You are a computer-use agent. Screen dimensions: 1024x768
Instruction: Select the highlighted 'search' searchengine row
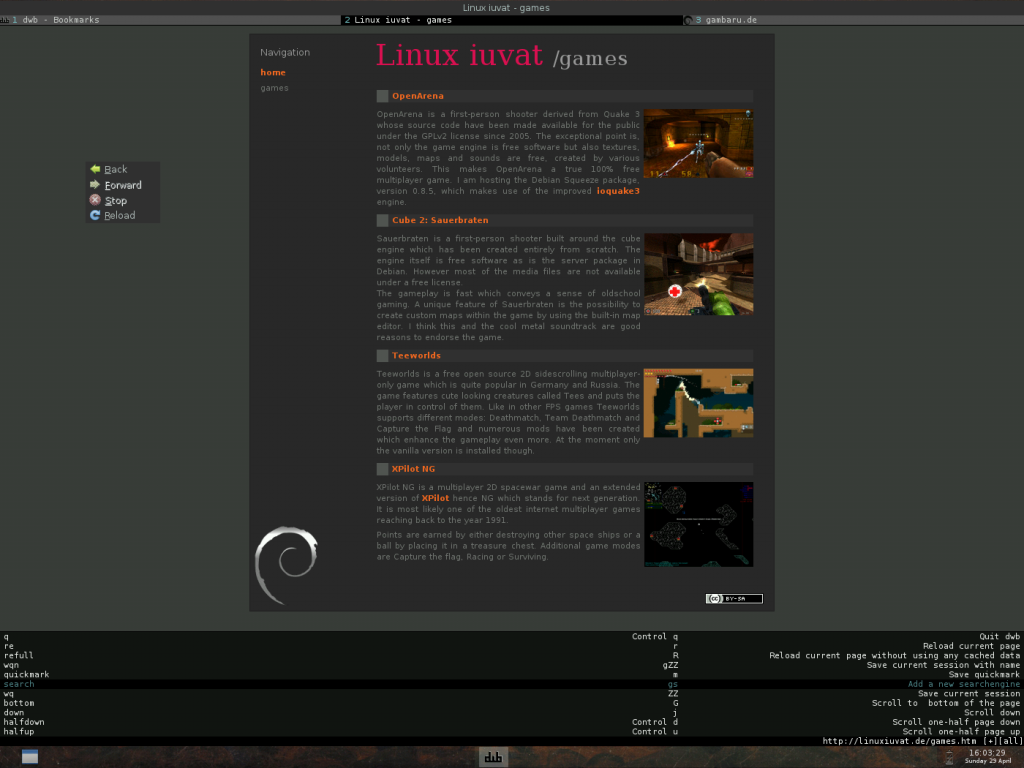point(19,683)
